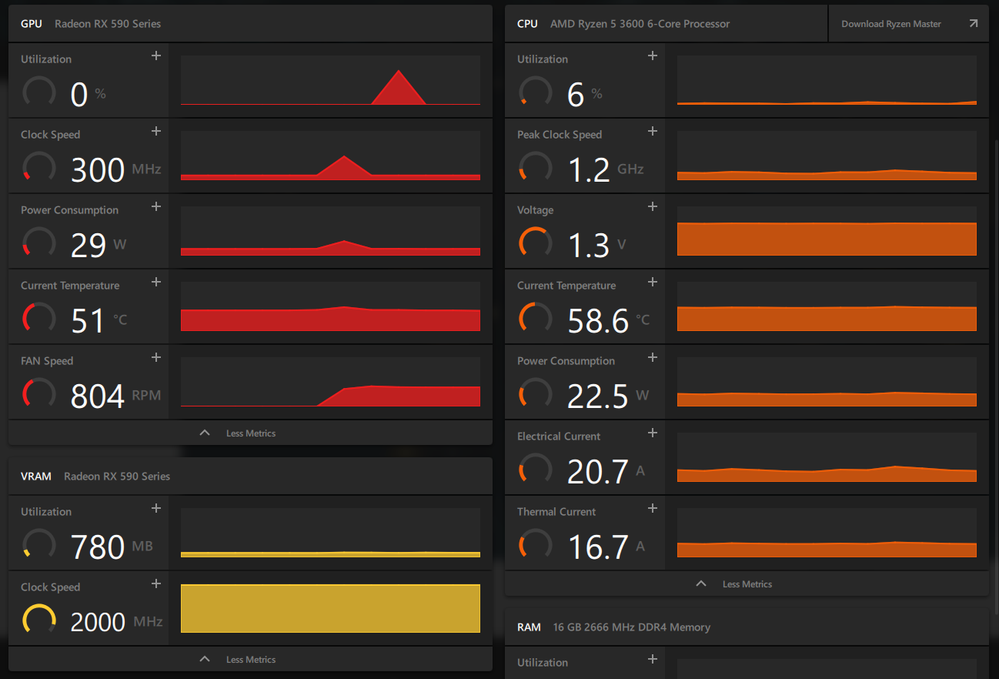
Task: Click the 1.2 GHz peak clock value
Action: point(605,169)
